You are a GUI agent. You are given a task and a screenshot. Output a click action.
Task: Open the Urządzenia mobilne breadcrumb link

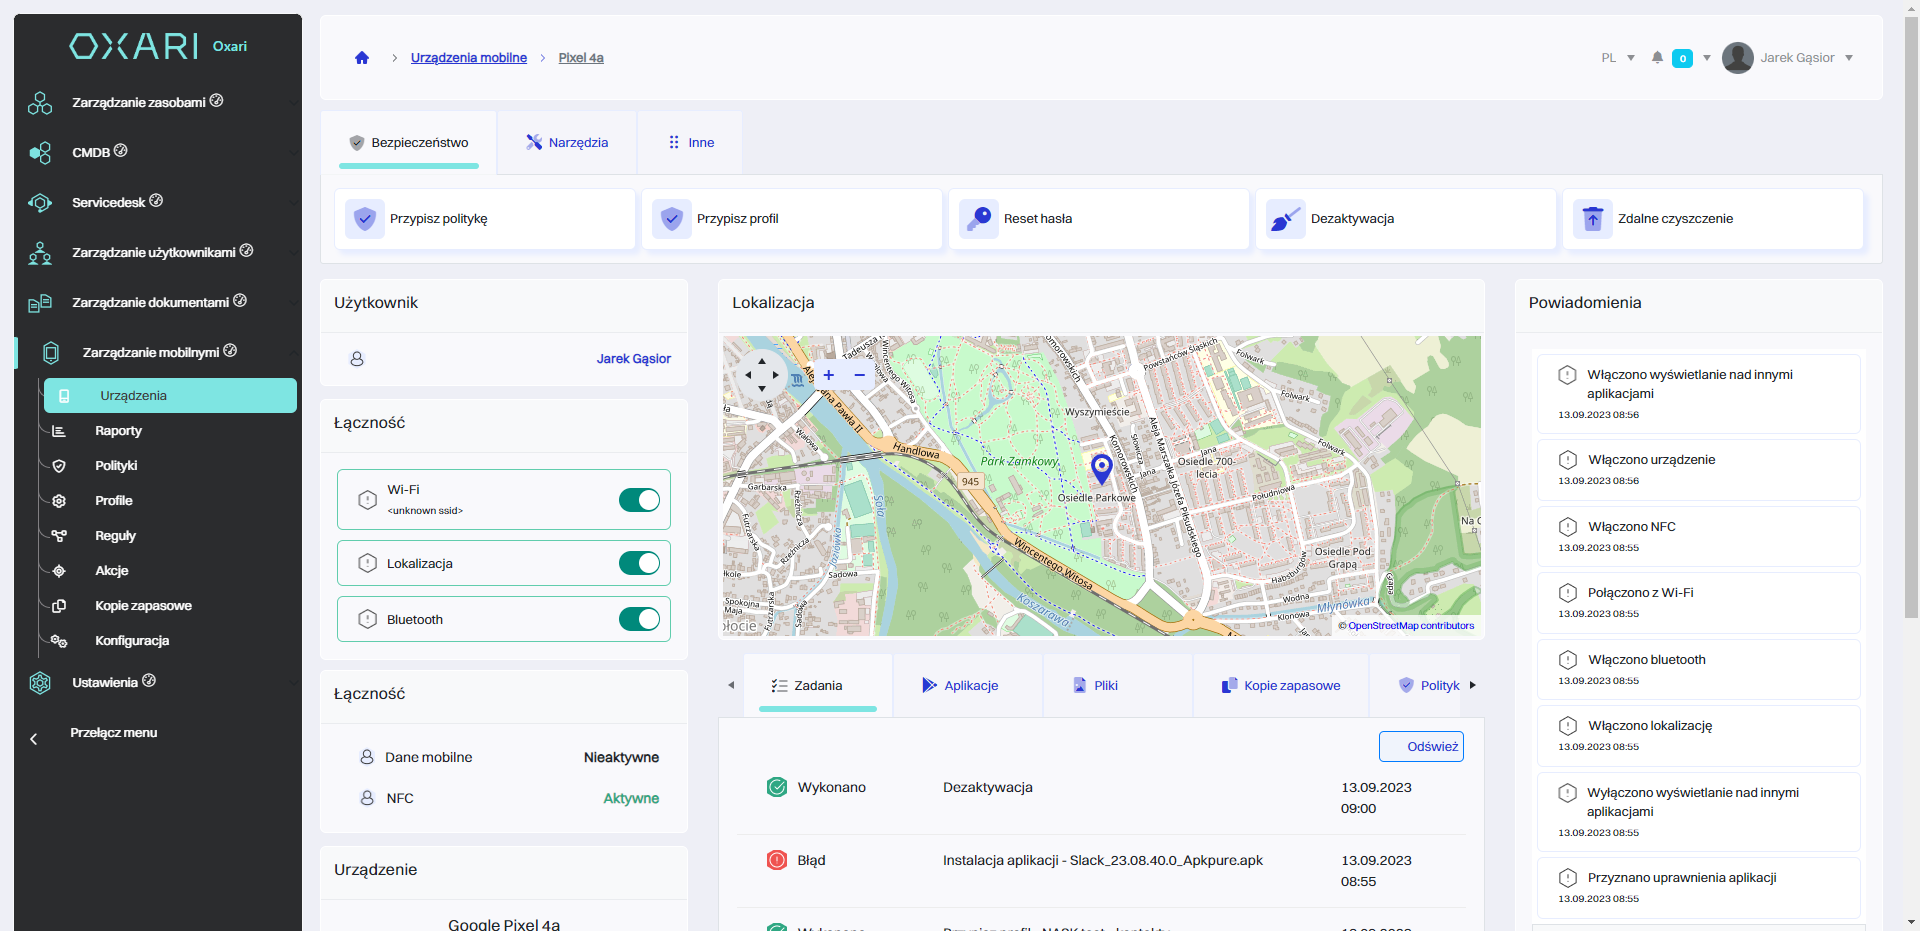point(468,58)
